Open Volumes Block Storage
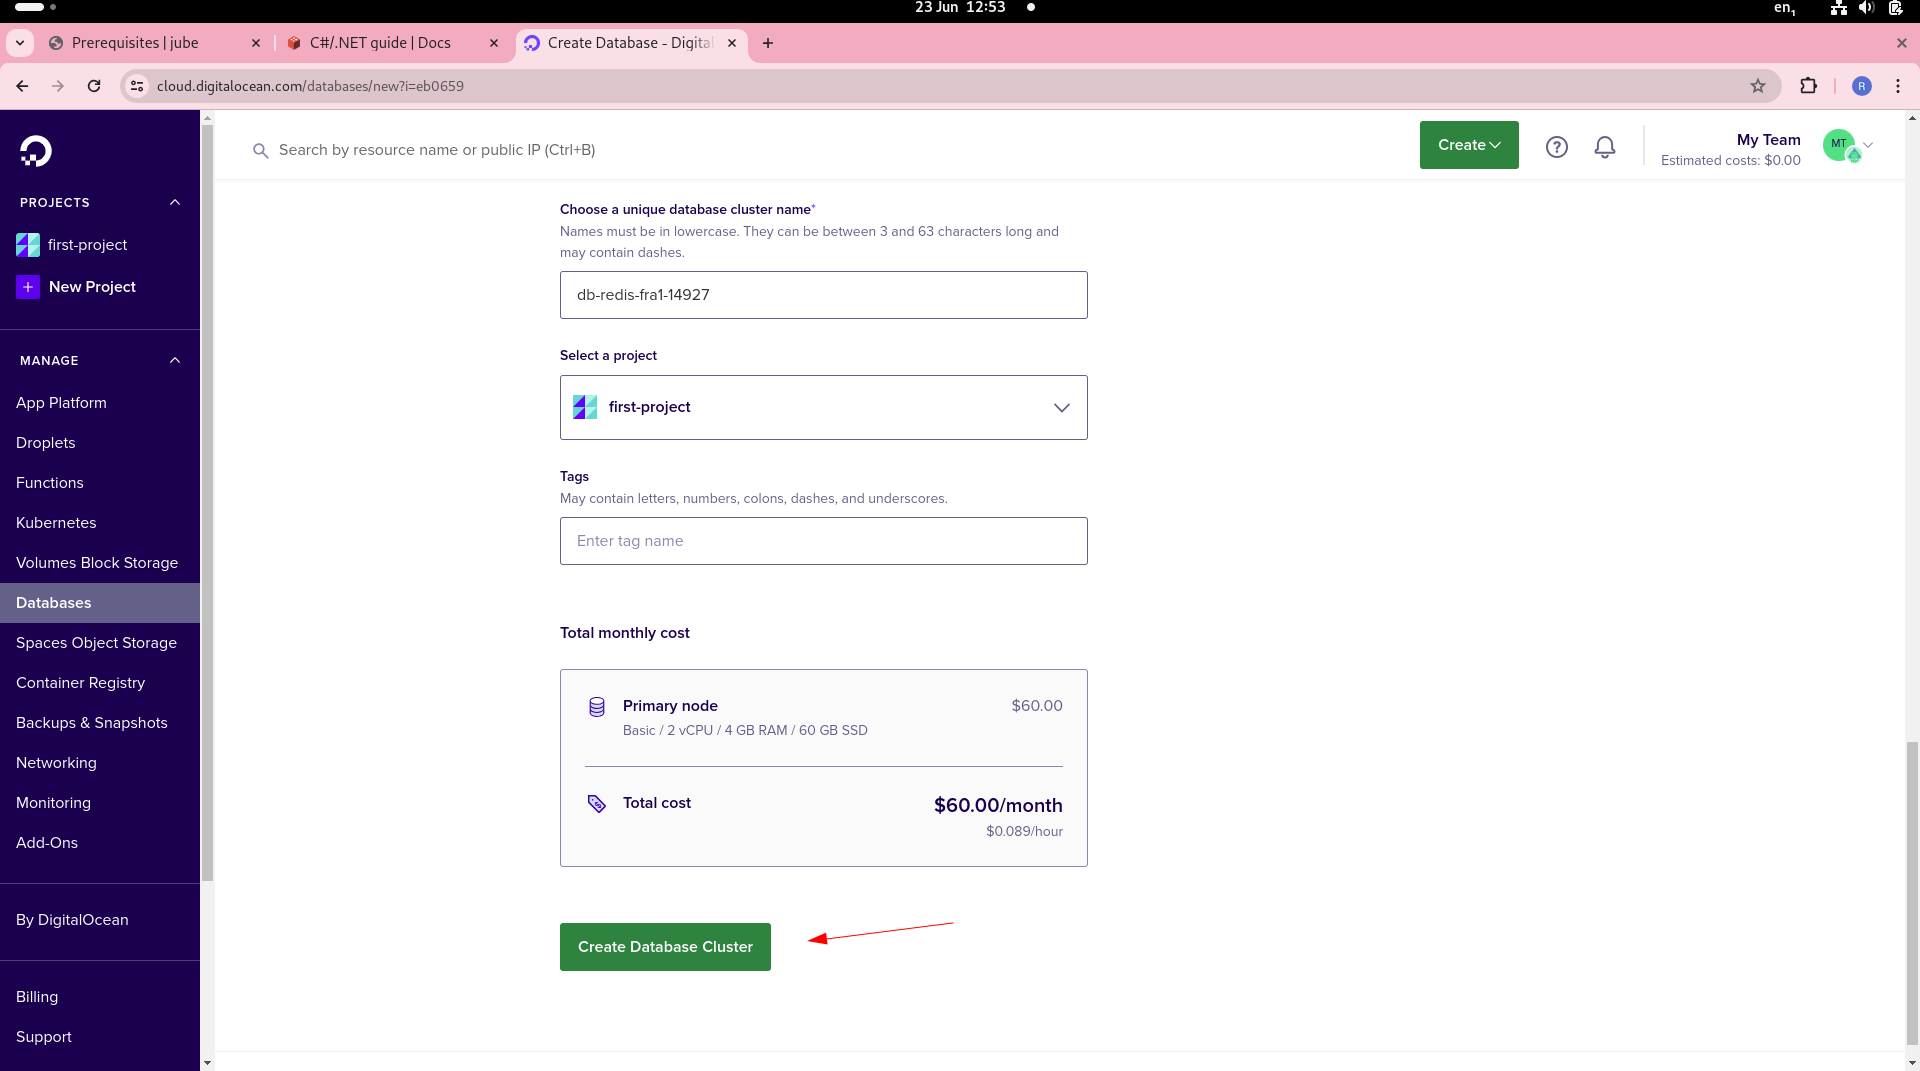 pyautogui.click(x=97, y=563)
